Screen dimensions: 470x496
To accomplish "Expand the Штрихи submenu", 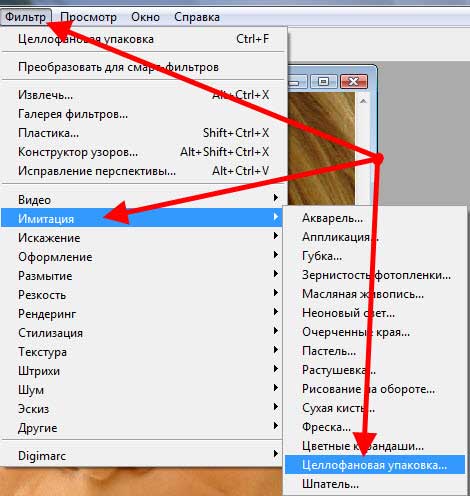I will click(143, 370).
